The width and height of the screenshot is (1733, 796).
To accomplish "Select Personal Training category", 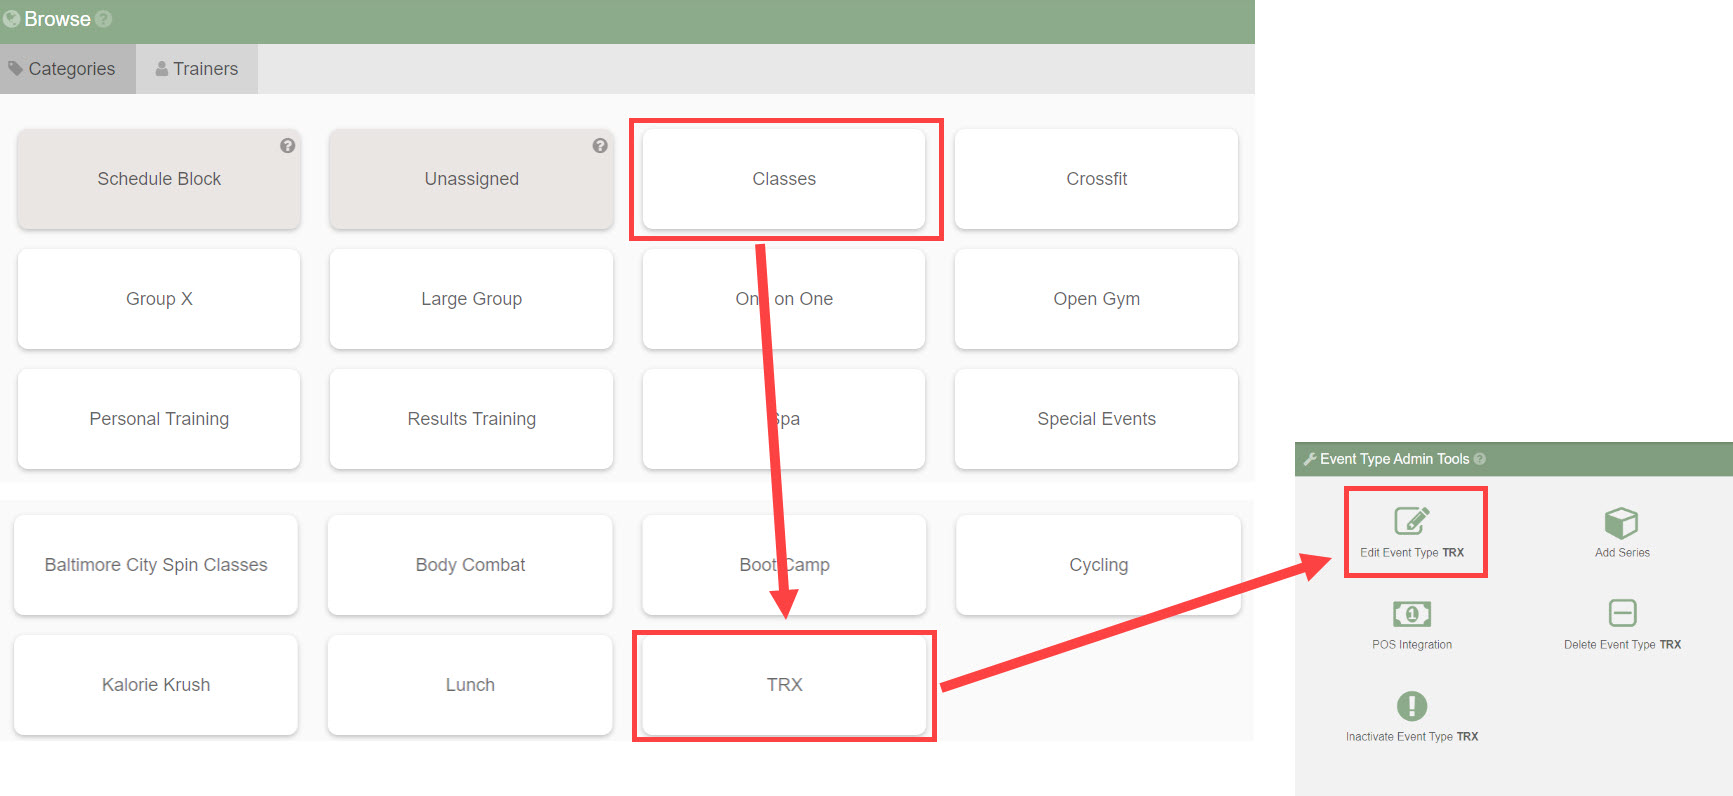I will point(159,419).
